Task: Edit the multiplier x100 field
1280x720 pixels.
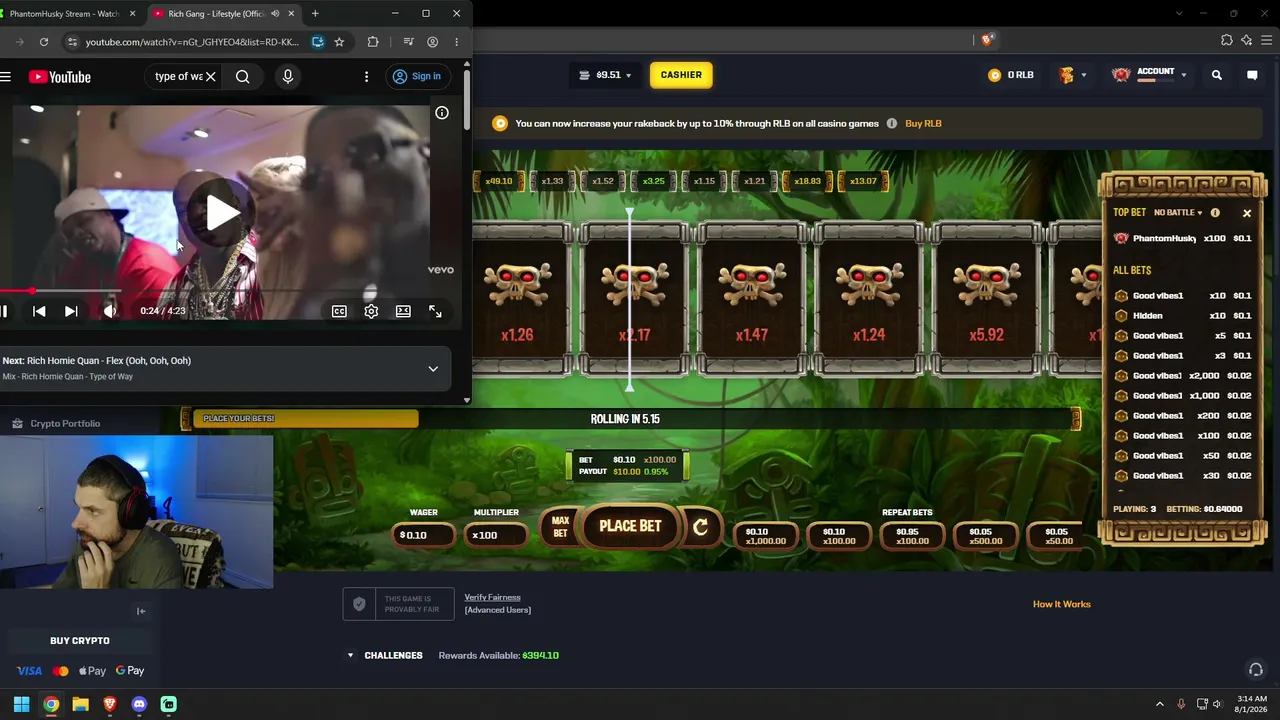Action: click(x=496, y=535)
